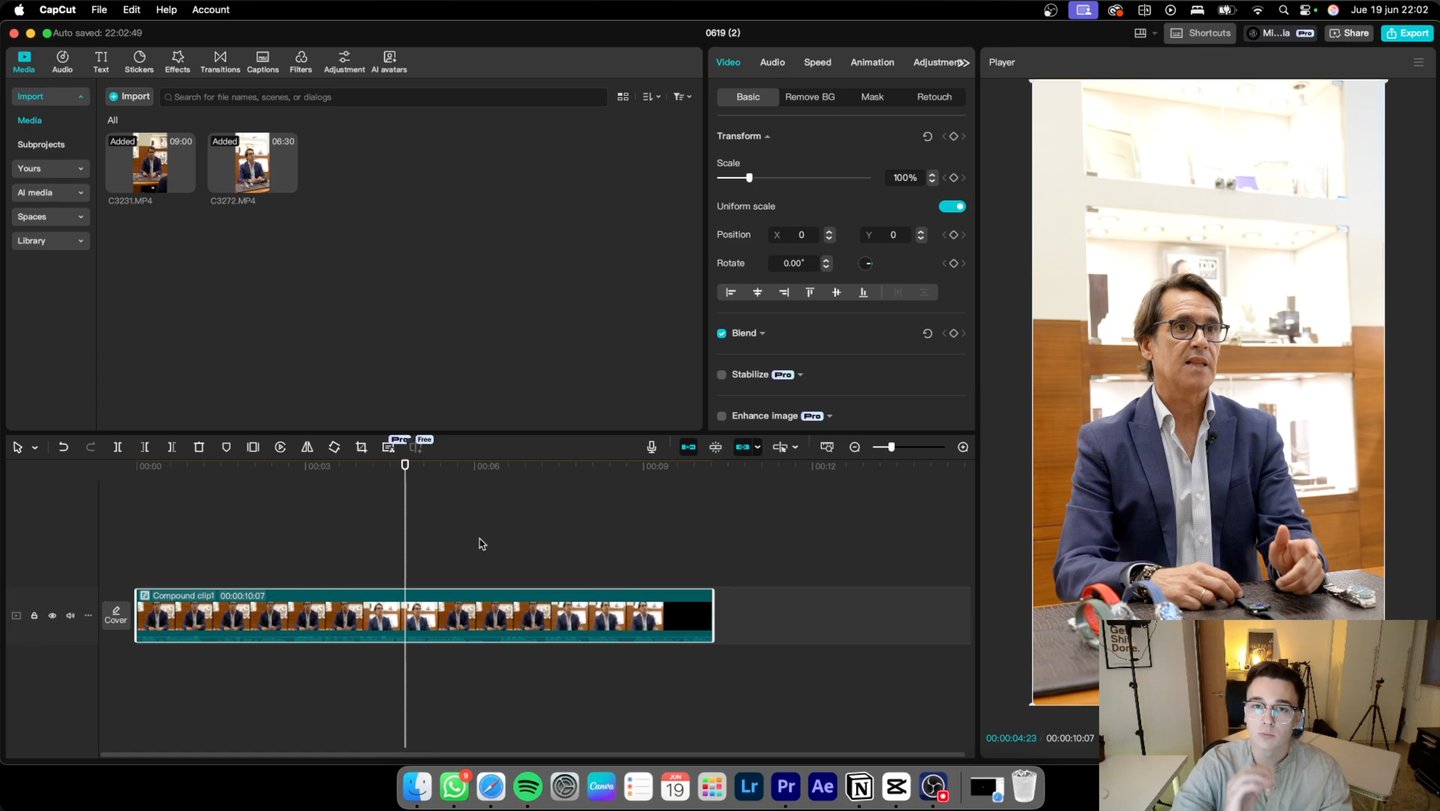Click the zoom in timeline plus icon
The width and height of the screenshot is (1440, 811).
pyautogui.click(x=963, y=447)
